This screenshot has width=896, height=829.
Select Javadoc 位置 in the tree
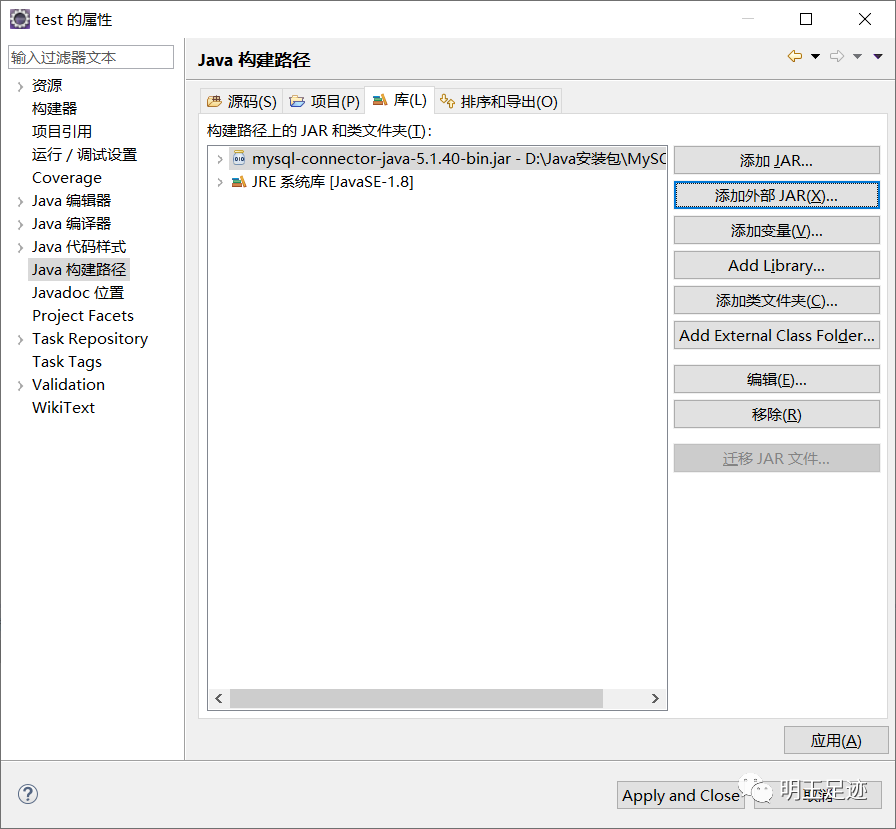tap(78, 293)
